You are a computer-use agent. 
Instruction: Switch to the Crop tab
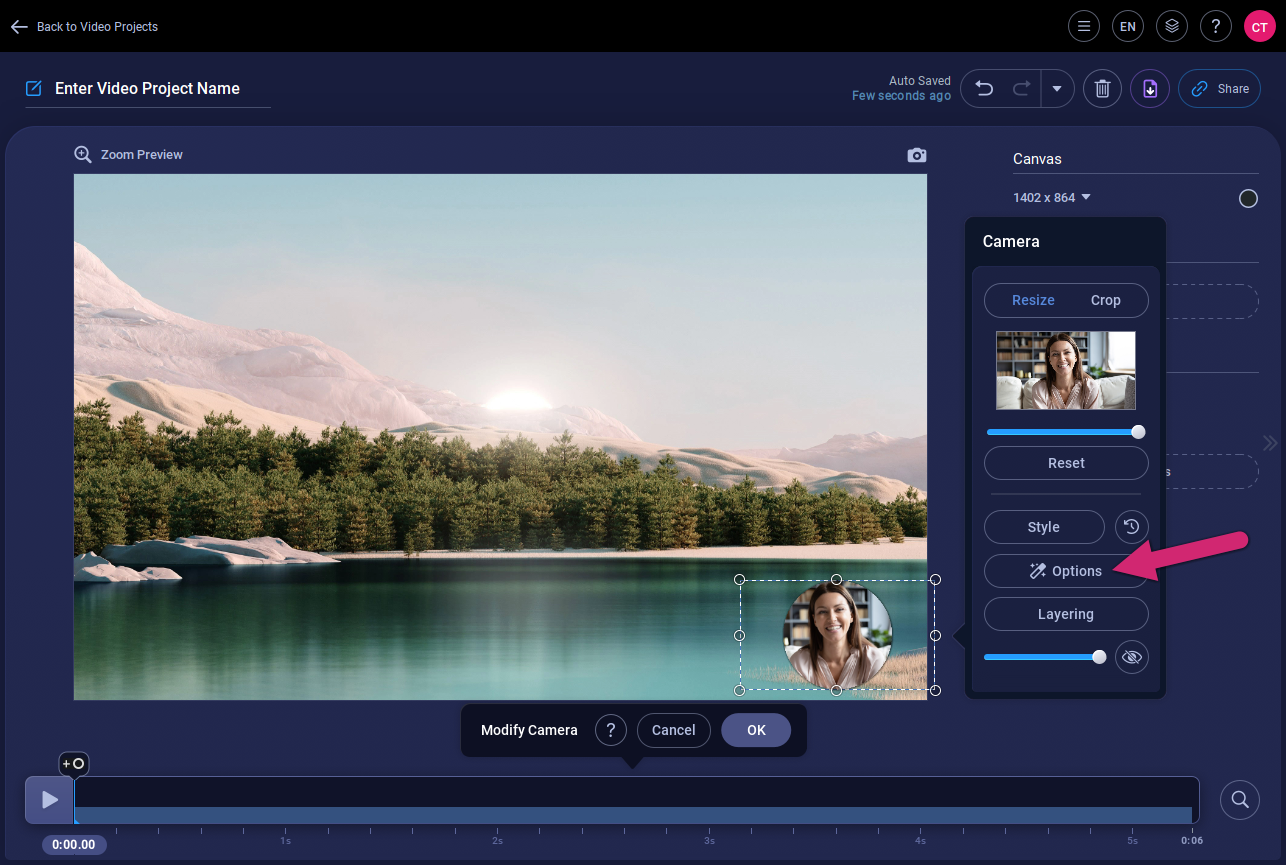1105,300
